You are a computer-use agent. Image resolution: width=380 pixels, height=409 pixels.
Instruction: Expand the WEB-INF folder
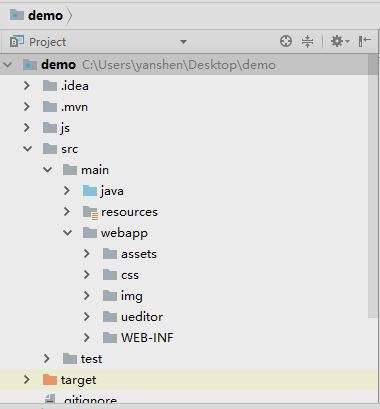(87, 338)
